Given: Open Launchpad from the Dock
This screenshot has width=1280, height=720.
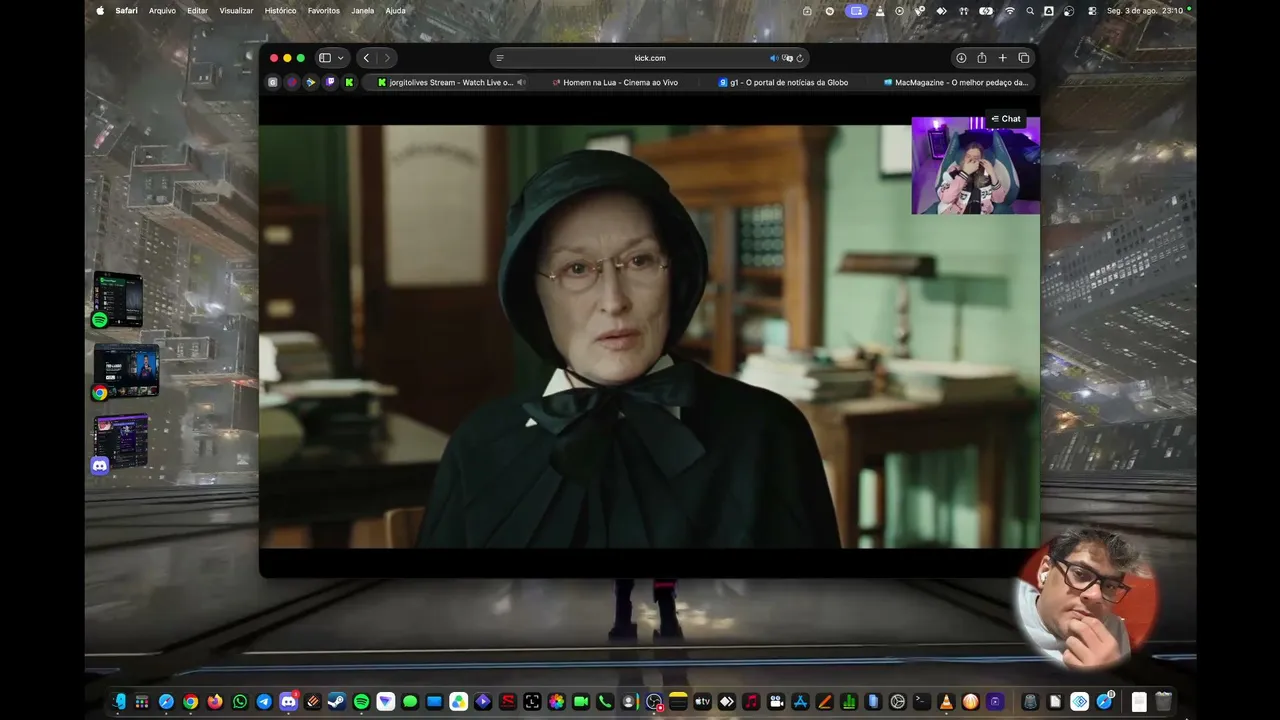Looking at the screenshot, I should click(142, 702).
